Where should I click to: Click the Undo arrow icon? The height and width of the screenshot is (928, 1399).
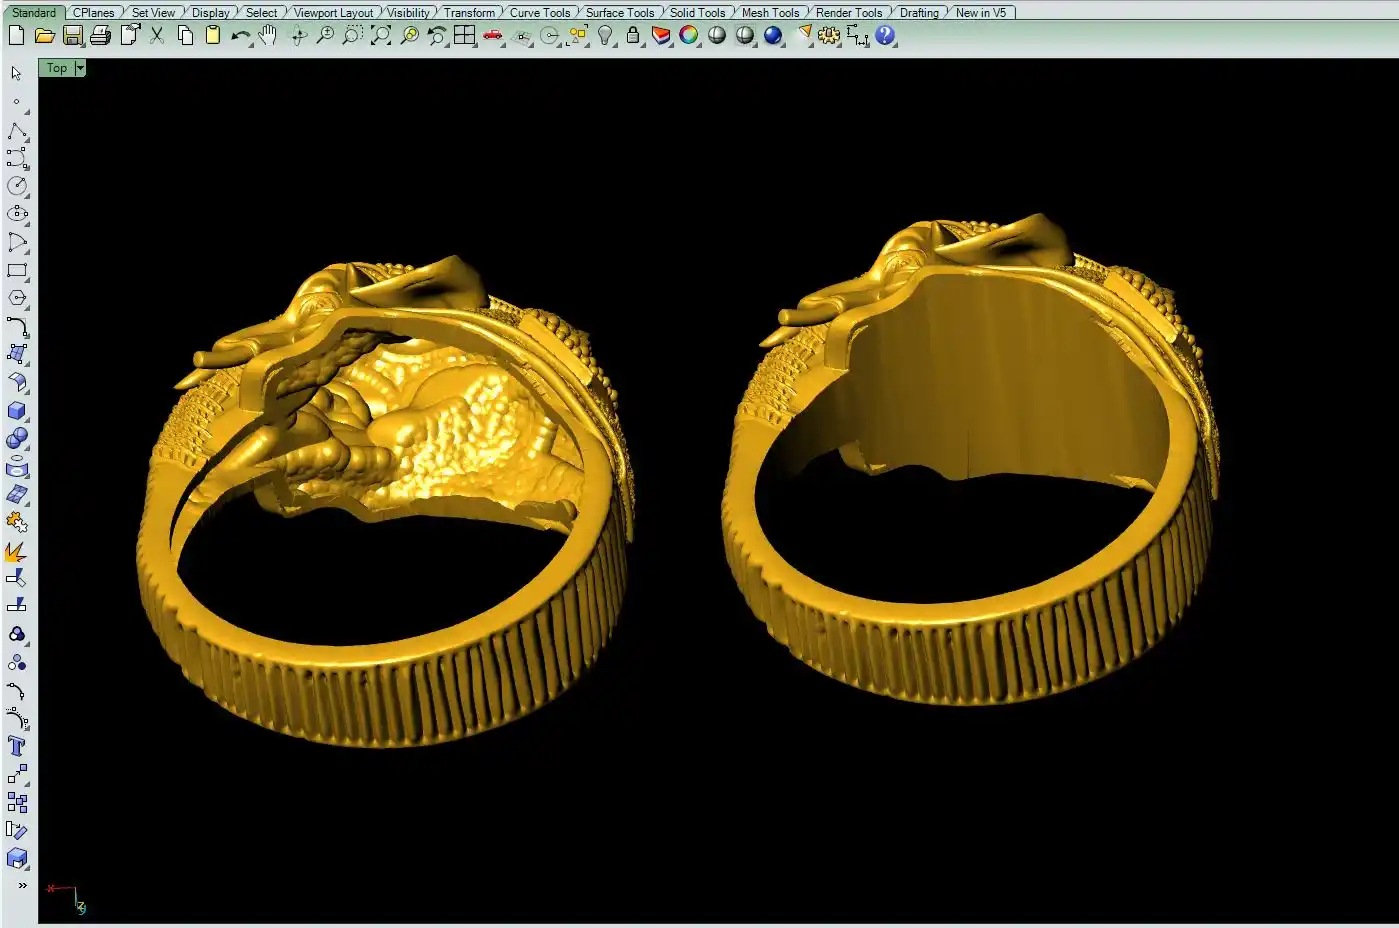240,36
